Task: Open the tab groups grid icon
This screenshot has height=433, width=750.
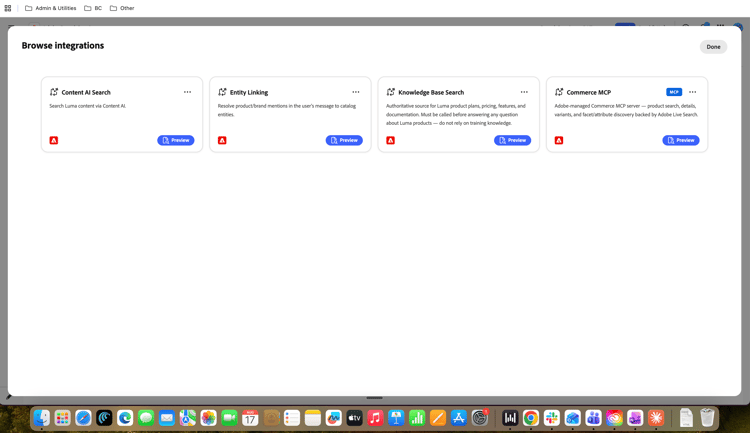Action: (x=8, y=8)
